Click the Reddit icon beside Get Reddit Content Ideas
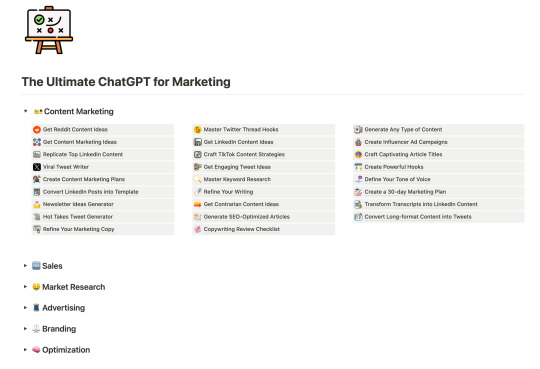This screenshot has height=369, width=540. [x=37, y=130]
